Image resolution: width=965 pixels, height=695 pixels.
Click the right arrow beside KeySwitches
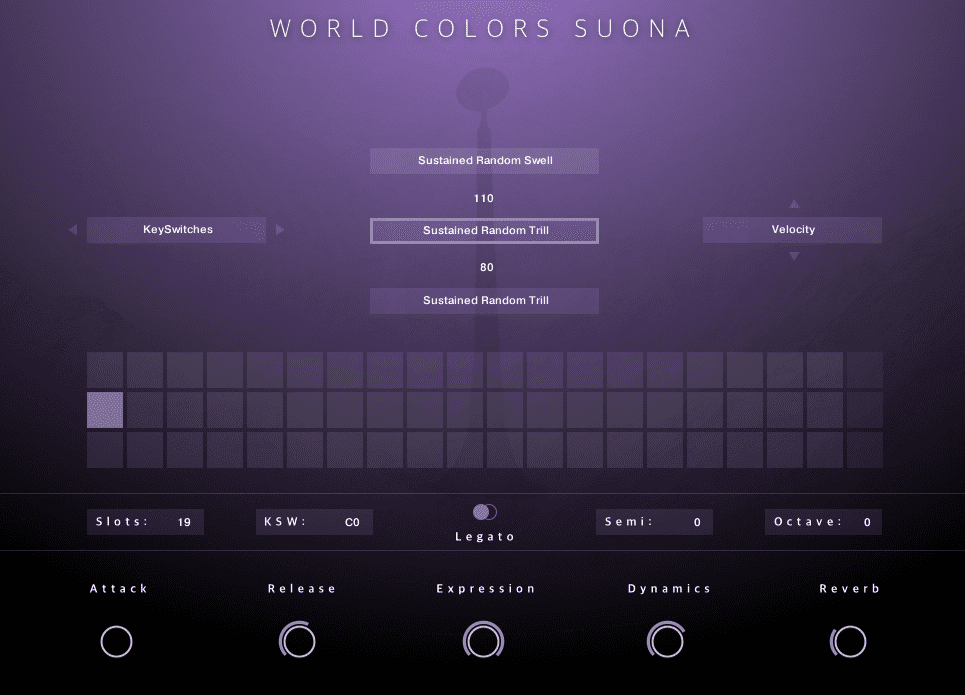click(280, 230)
